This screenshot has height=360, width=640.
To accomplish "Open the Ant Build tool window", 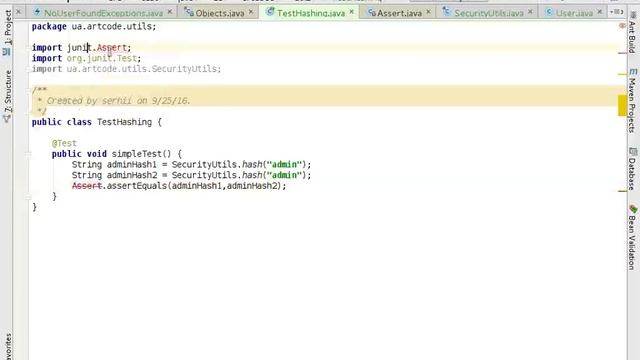I will (x=632, y=37).
